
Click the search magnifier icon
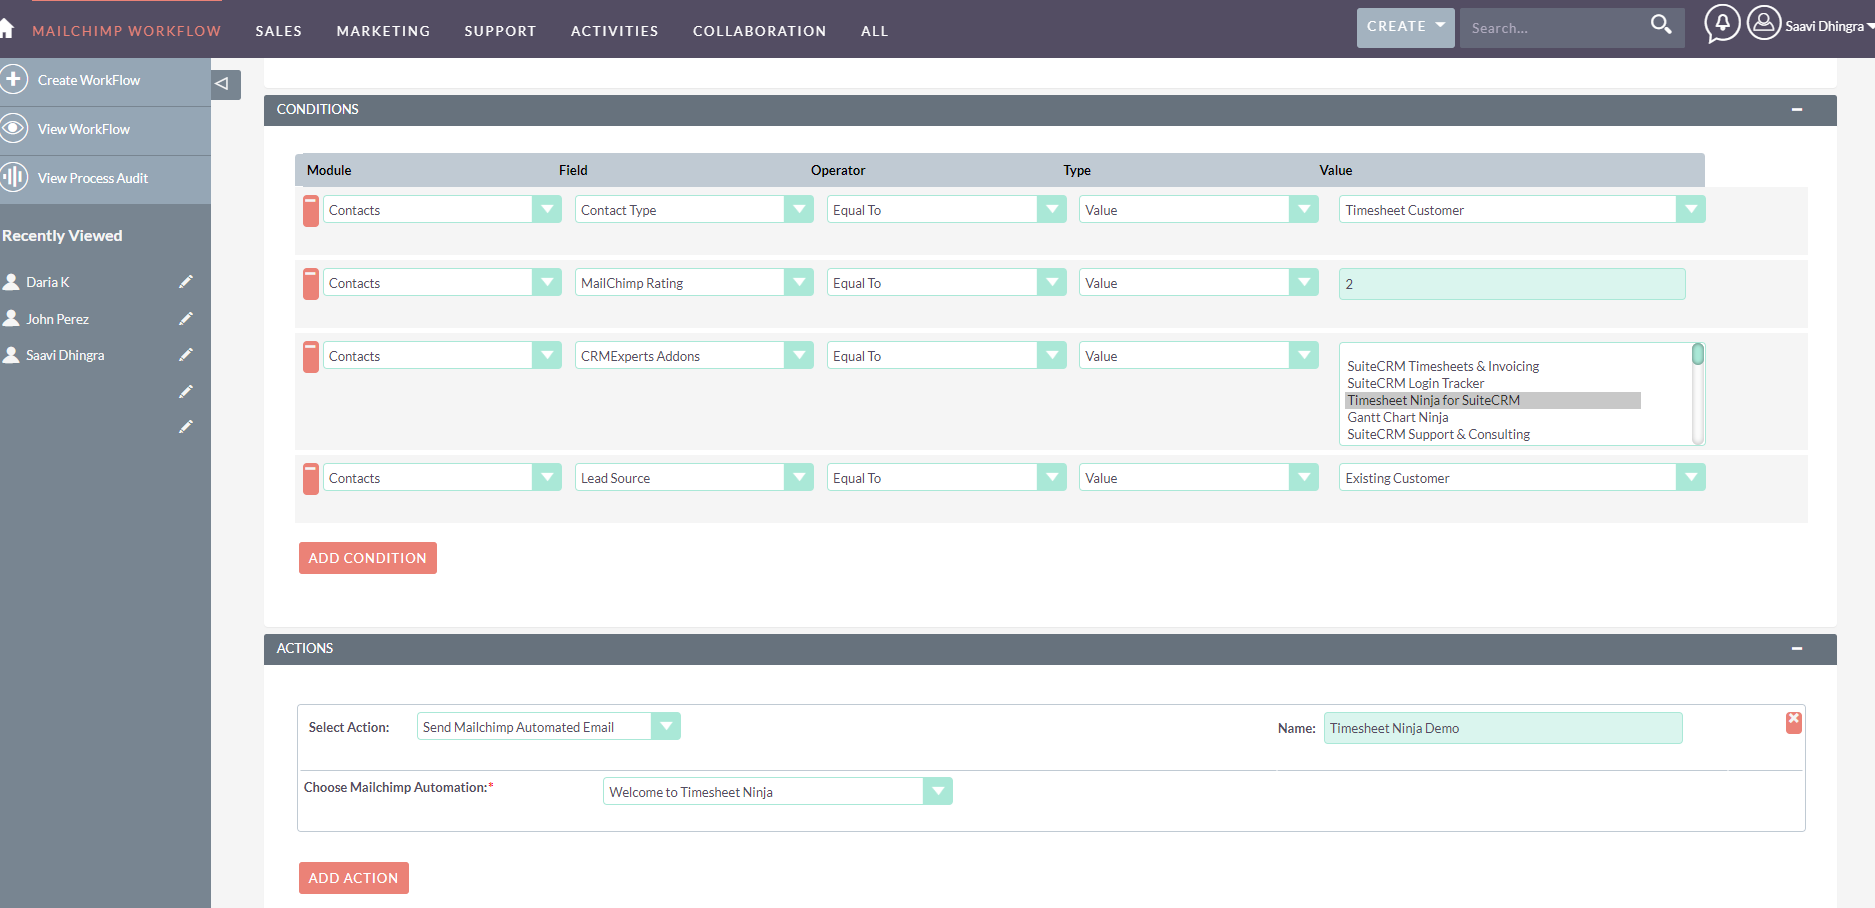(x=1661, y=24)
